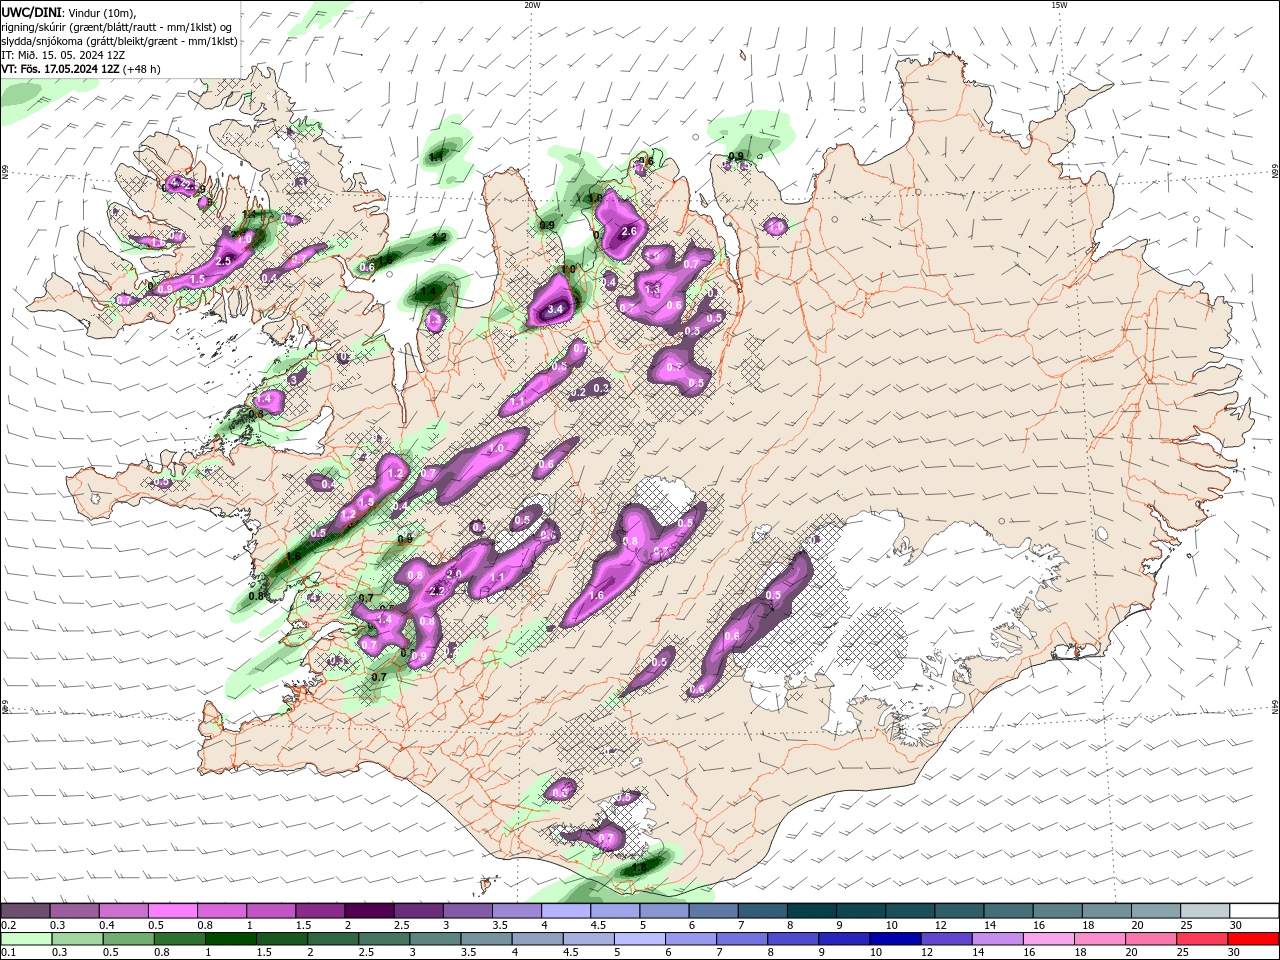This screenshot has width=1280, height=960.
Task: Click the '4.5' label in the upper legend row
Action: [x=598, y=926]
